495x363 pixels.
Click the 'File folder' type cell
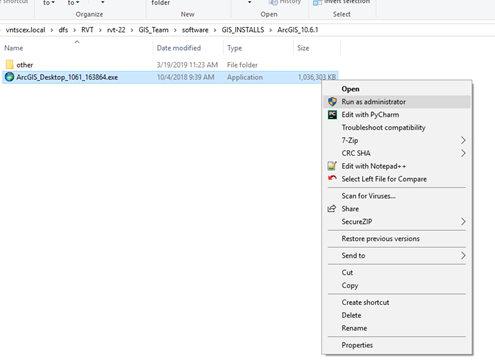pyautogui.click(x=242, y=65)
